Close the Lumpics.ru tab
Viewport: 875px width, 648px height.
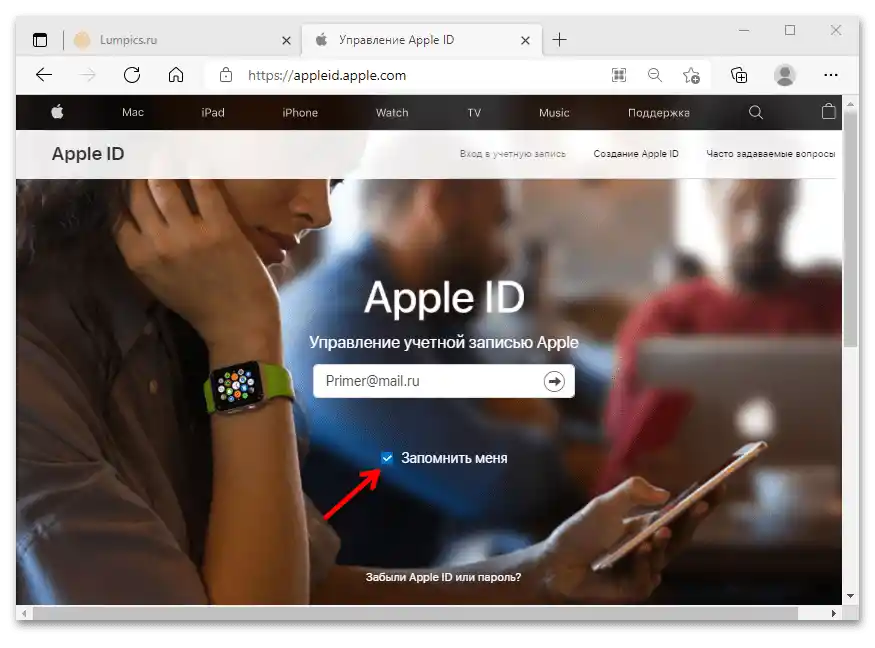(286, 41)
